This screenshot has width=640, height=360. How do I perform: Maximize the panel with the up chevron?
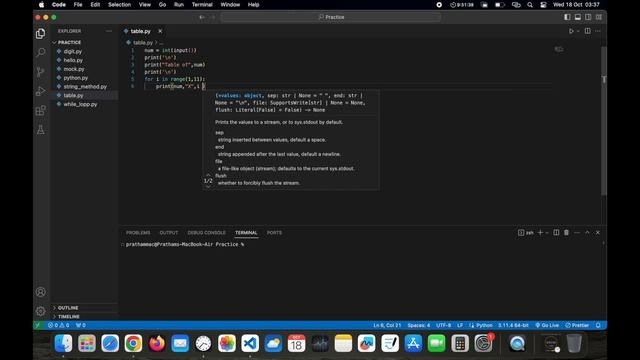point(587,232)
